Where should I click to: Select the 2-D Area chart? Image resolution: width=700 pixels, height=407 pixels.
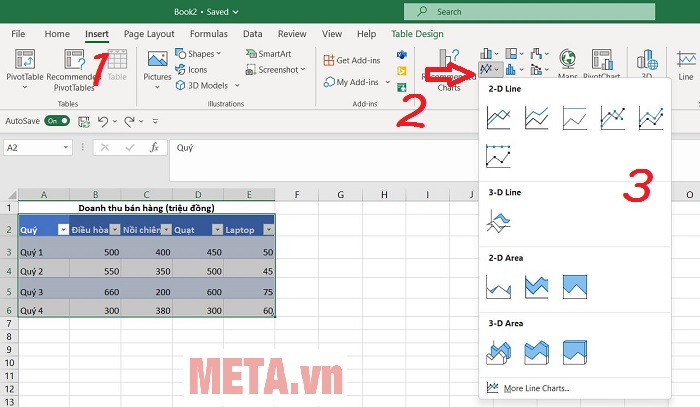click(498, 287)
